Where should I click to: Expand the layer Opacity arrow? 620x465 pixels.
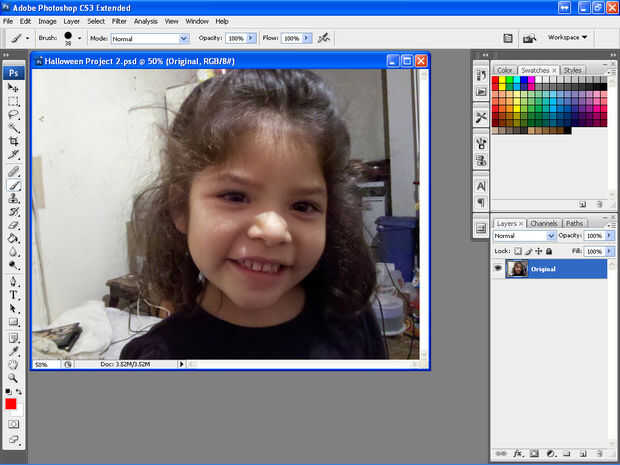coord(609,236)
